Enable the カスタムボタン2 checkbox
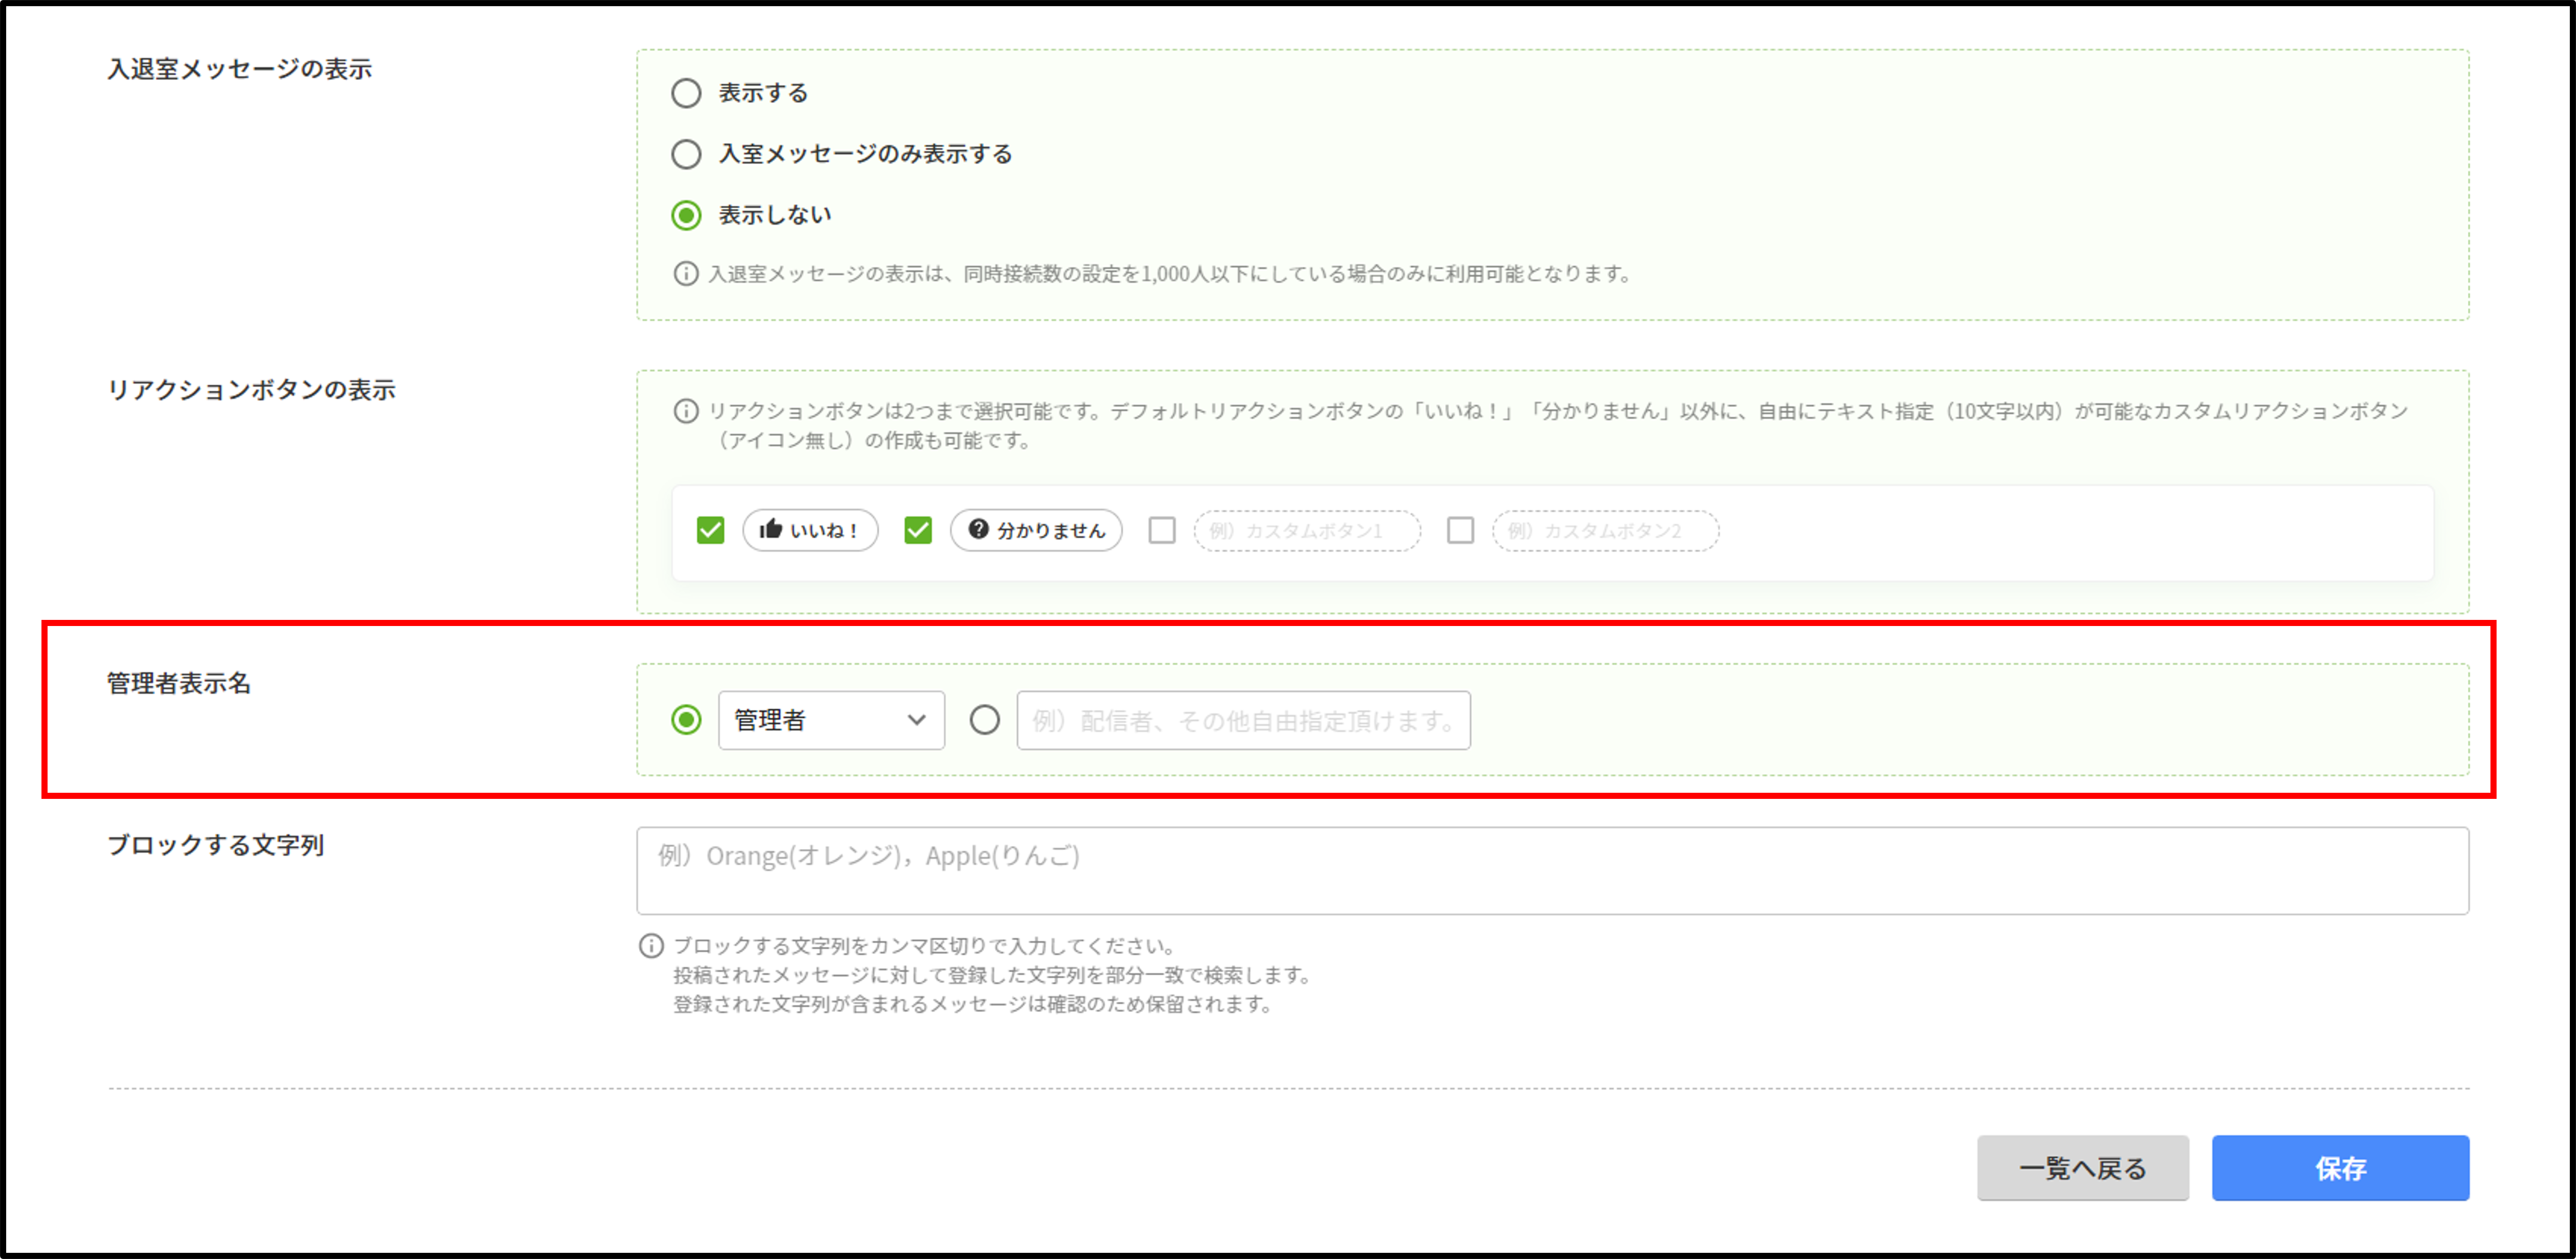Viewport: 2576px width, 1259px height. coord(1461,530)
